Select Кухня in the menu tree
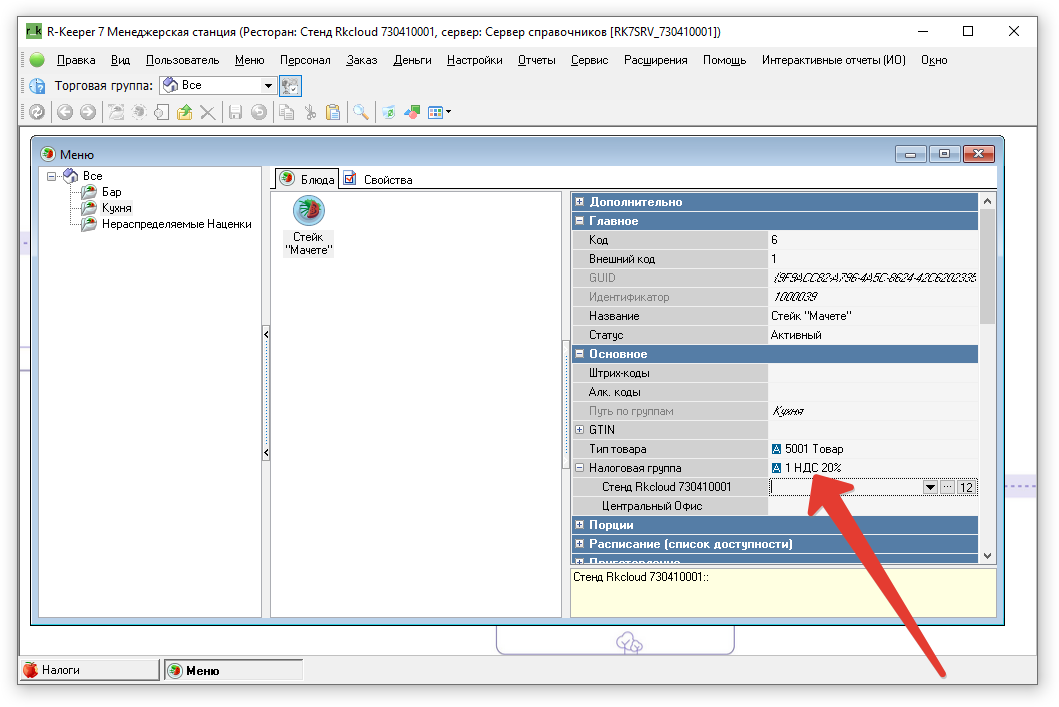 [116, 208]
